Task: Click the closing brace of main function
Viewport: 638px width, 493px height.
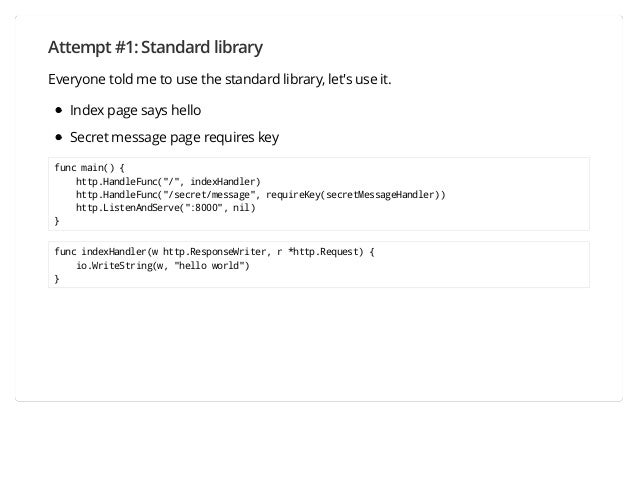Action: [x=57, y=221]
